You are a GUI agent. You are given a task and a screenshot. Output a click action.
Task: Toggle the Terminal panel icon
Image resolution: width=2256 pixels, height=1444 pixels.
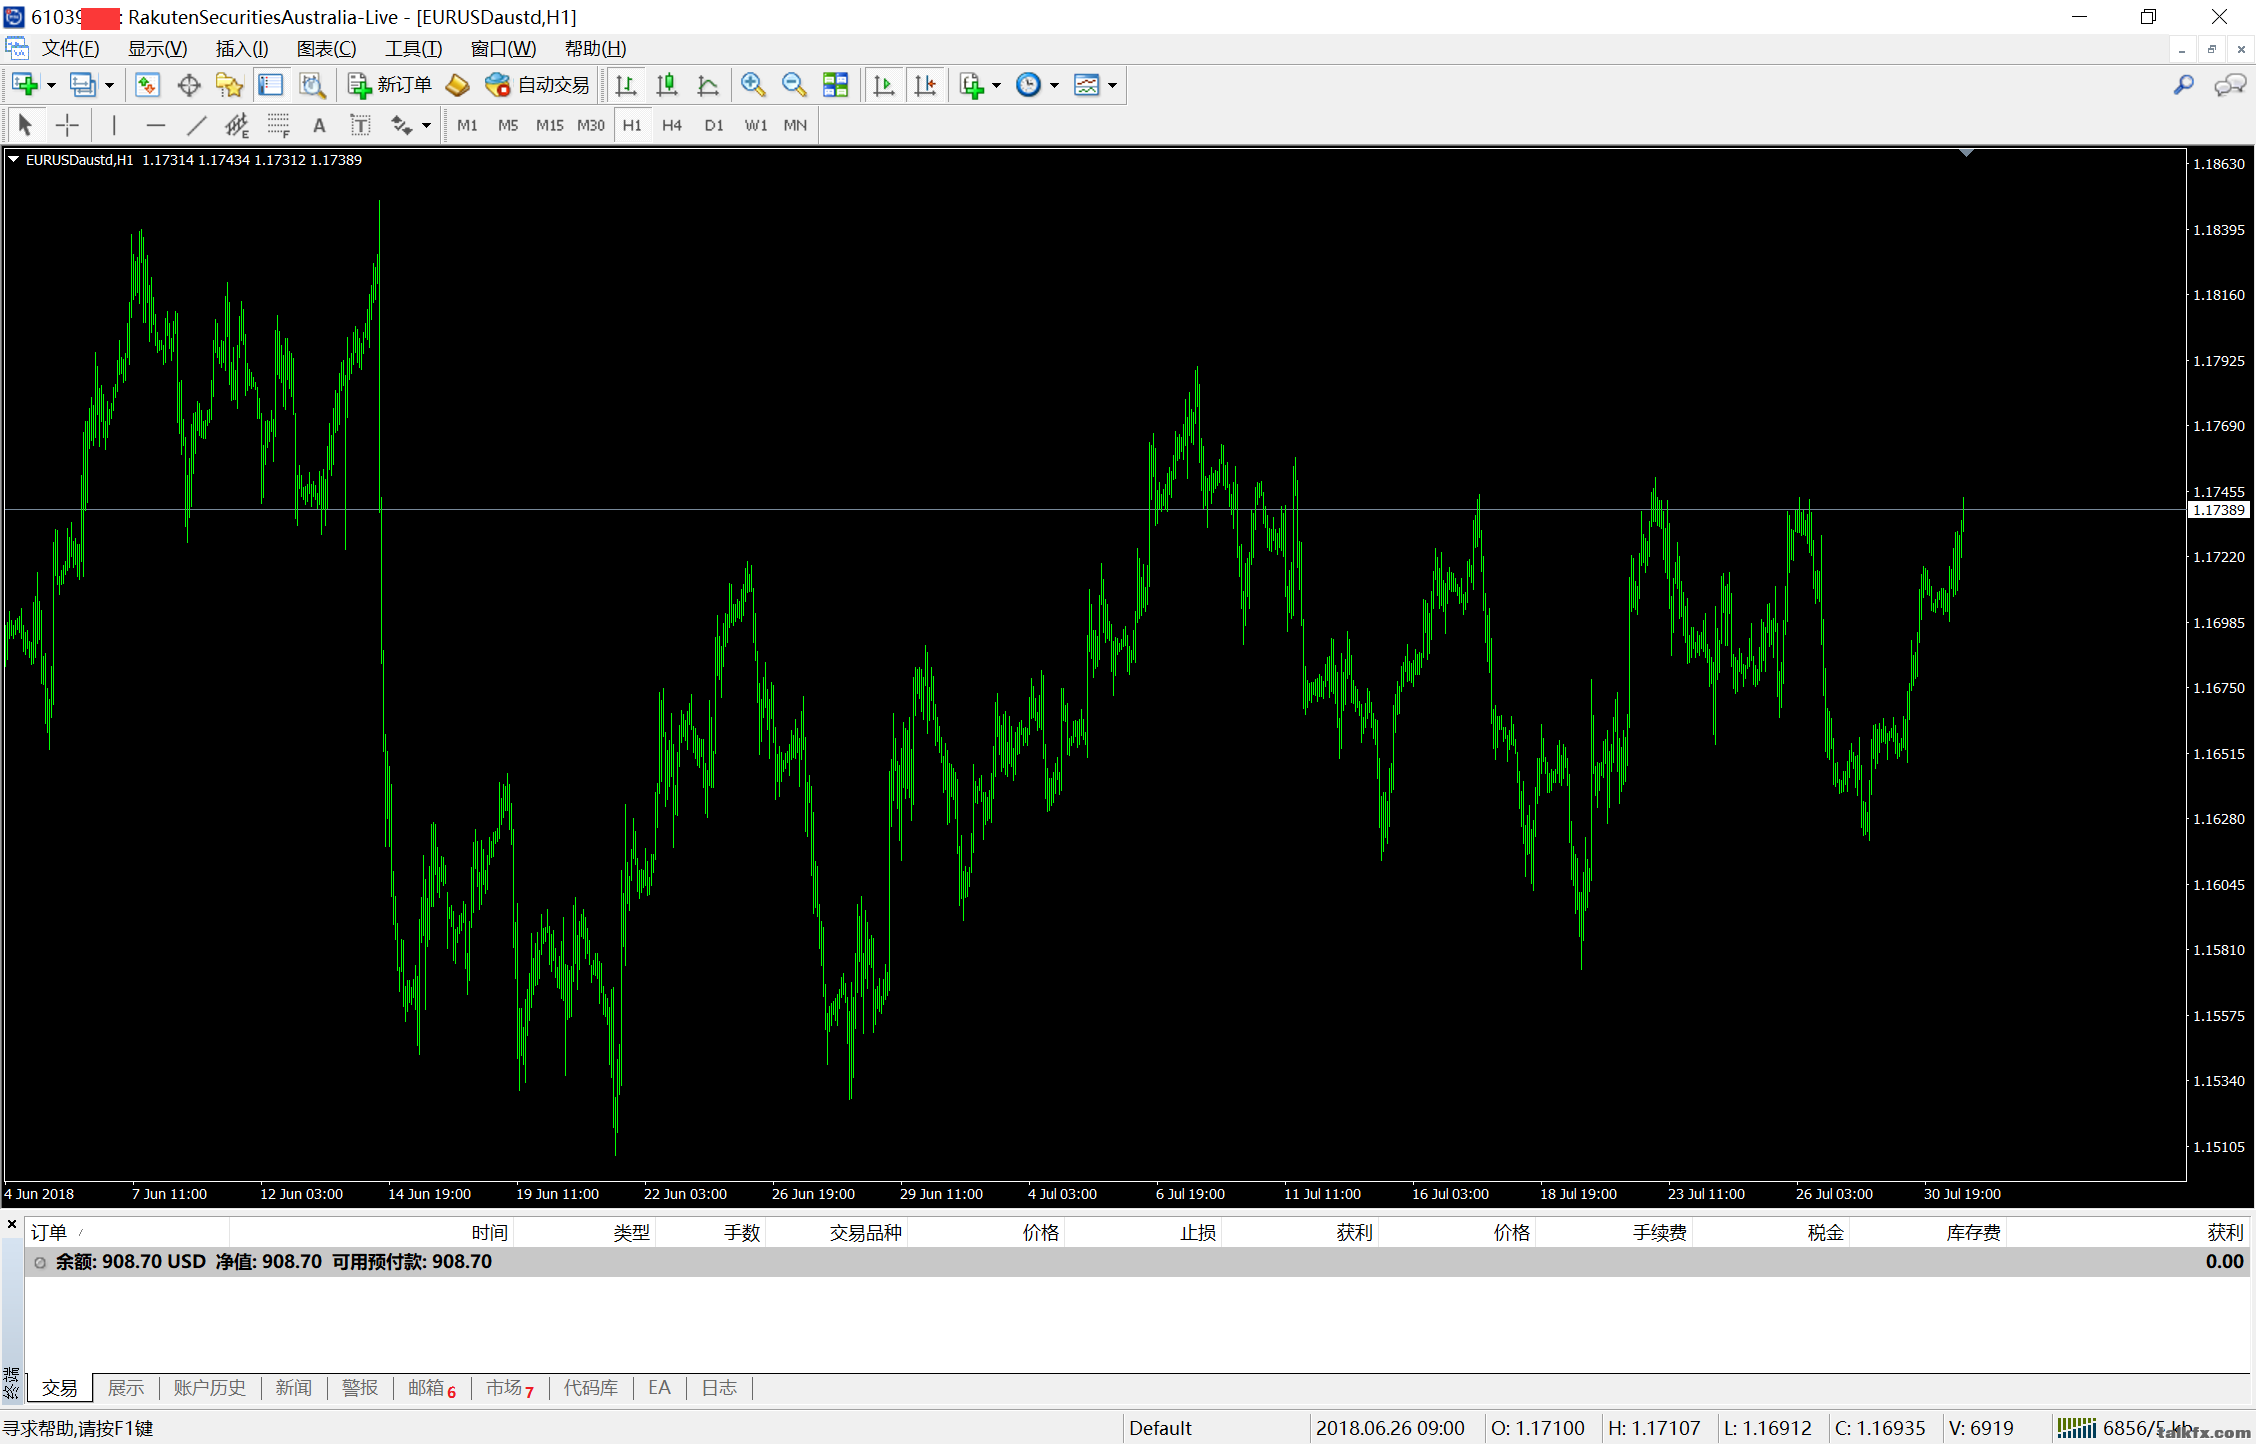click(271, 85)
